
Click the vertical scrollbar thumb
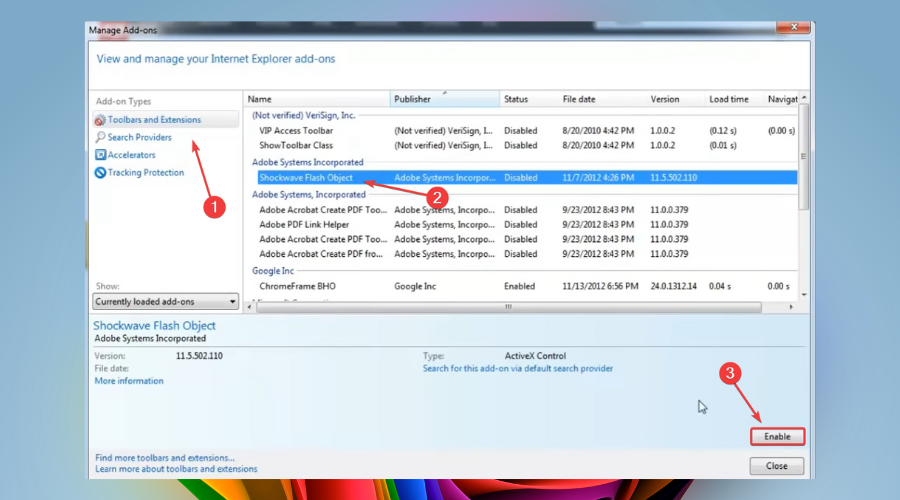point(804,156)
